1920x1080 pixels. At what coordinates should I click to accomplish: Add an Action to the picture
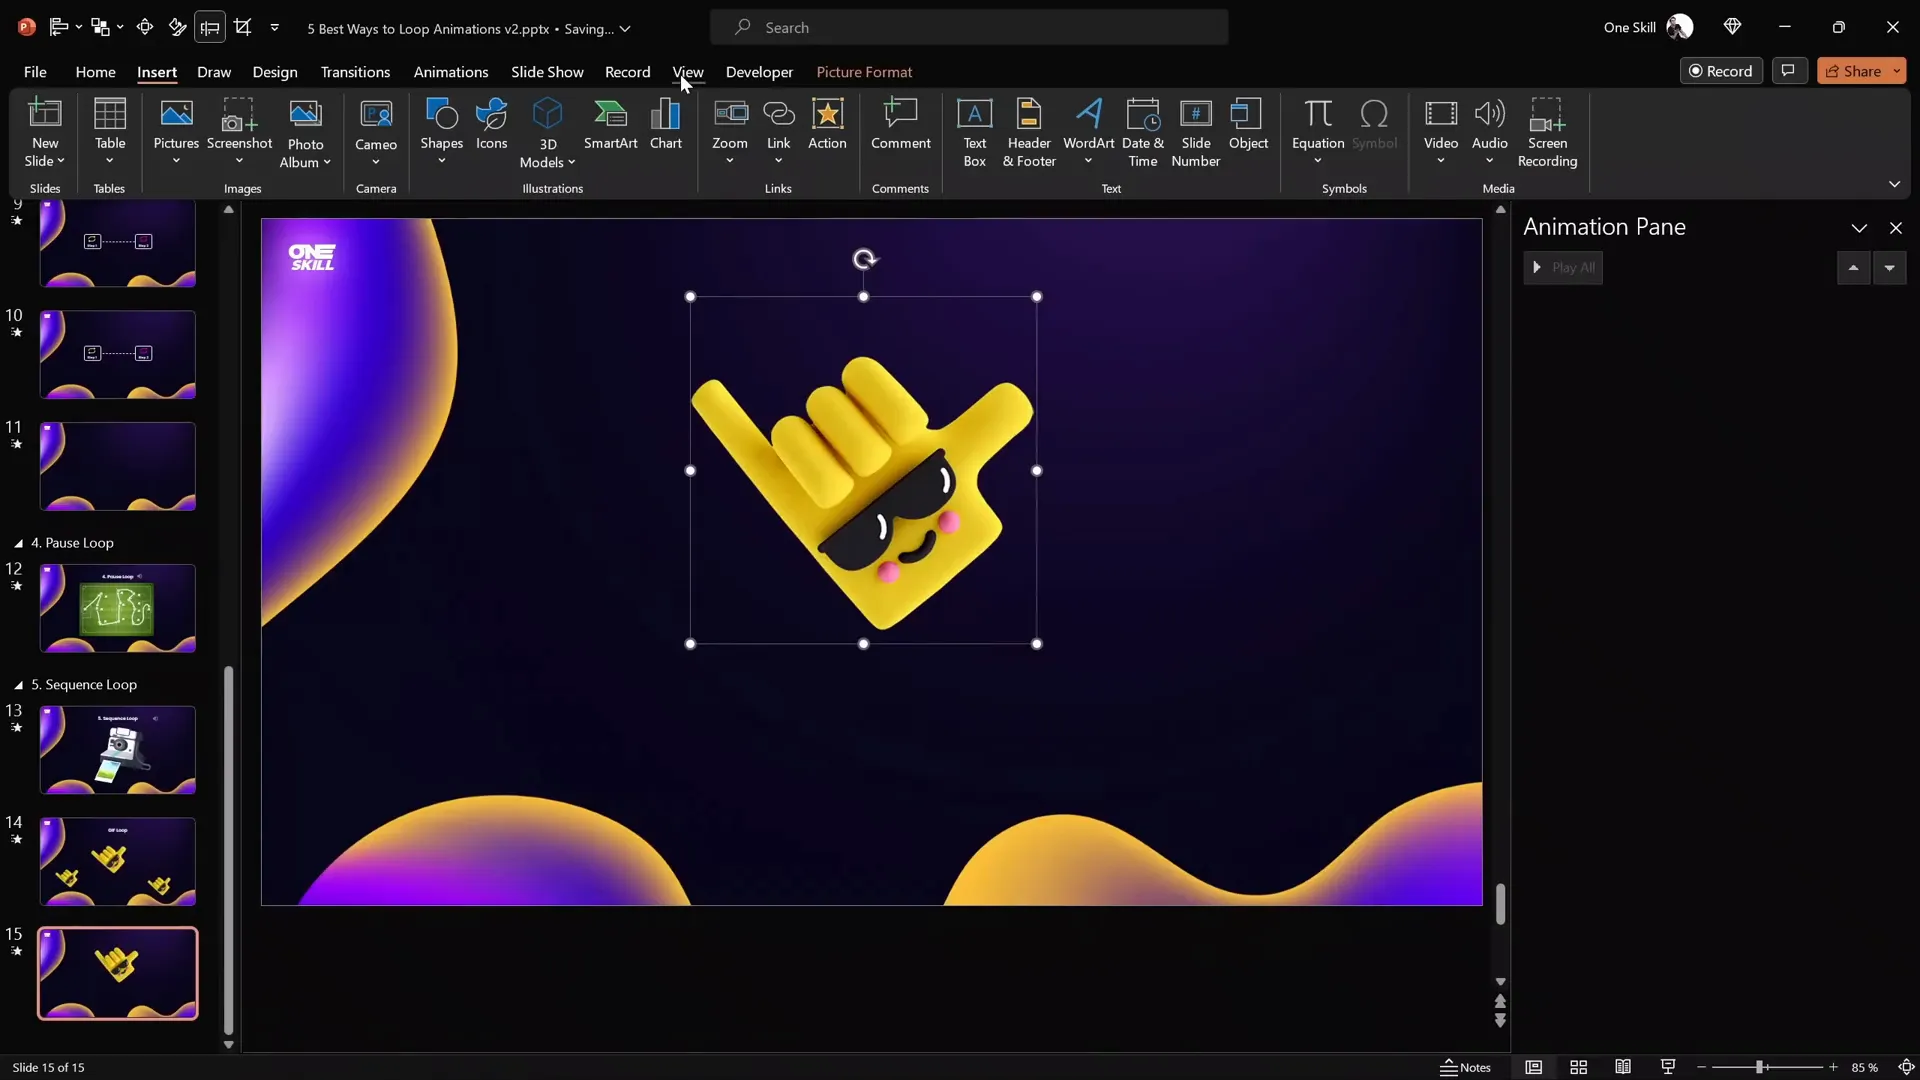pyautogui.click(x=827, y=124)
